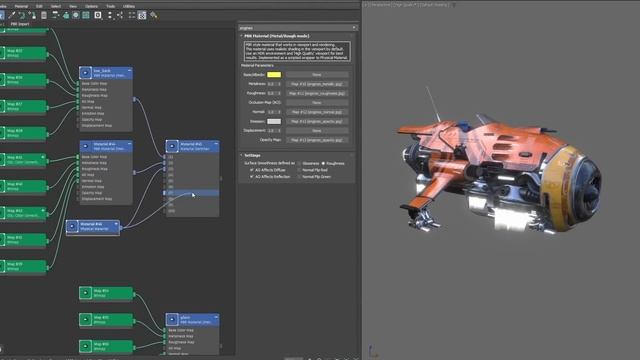This screenshot has height=360, width=640.
Task: Open the Edit menu
Action: coord(39,6)
